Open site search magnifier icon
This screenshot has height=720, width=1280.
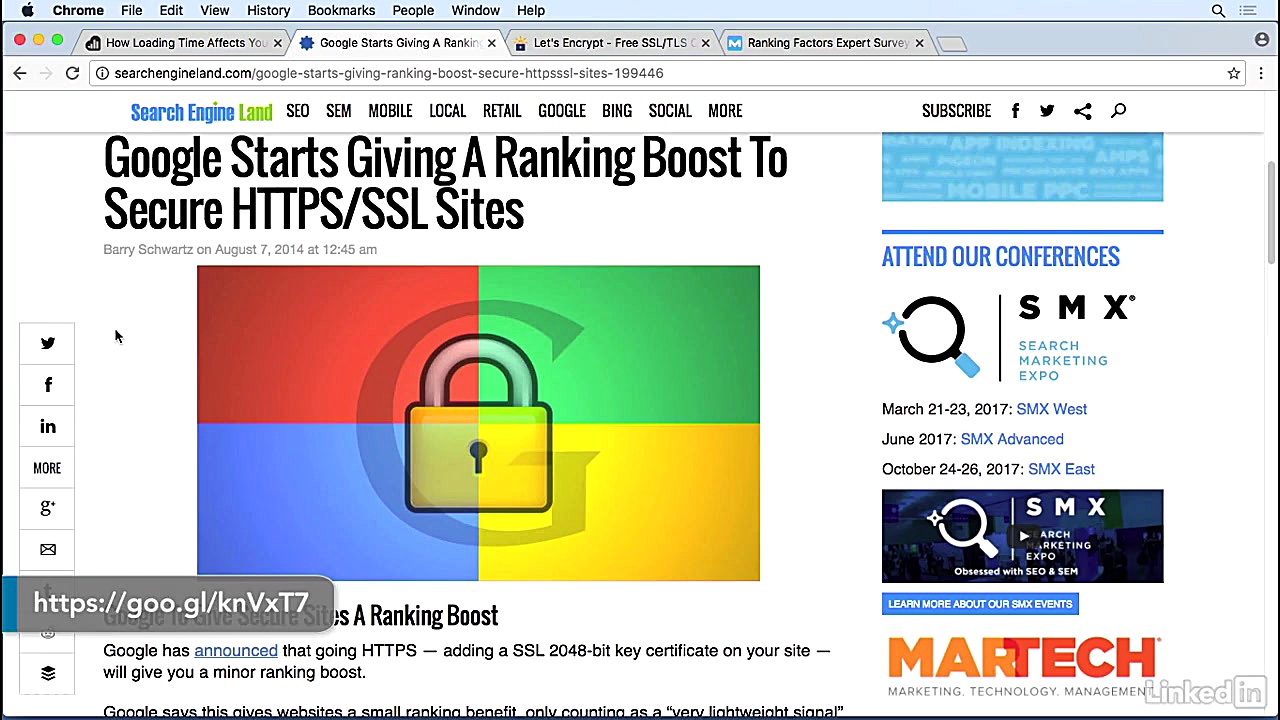[x=1118, y=111]
